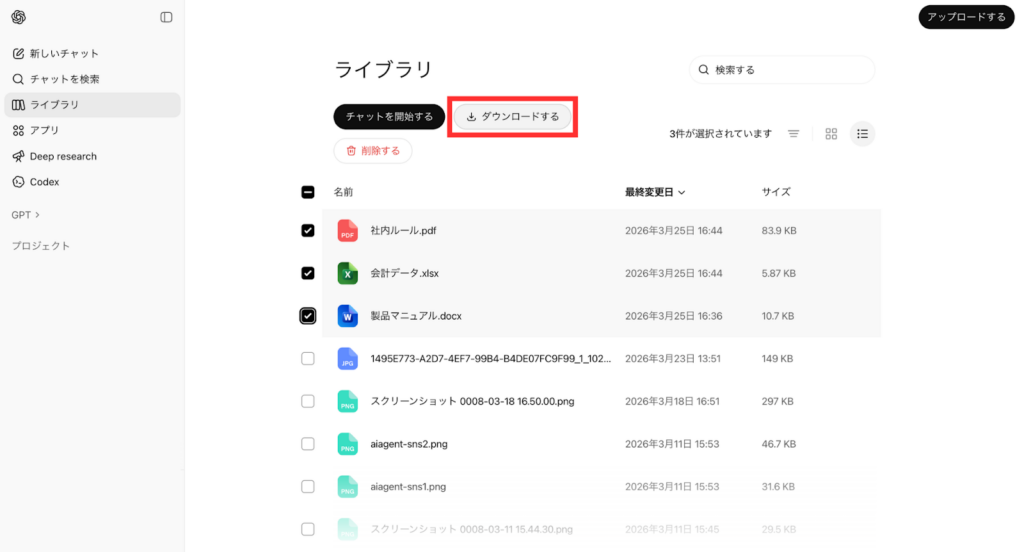Click the 名前 column header

pyautogui.click(x=344, y=192)
